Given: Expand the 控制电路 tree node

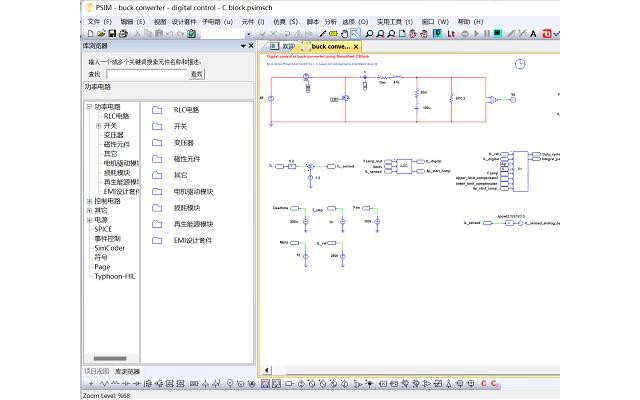Looking at the screenshot, I should [89, 201].
